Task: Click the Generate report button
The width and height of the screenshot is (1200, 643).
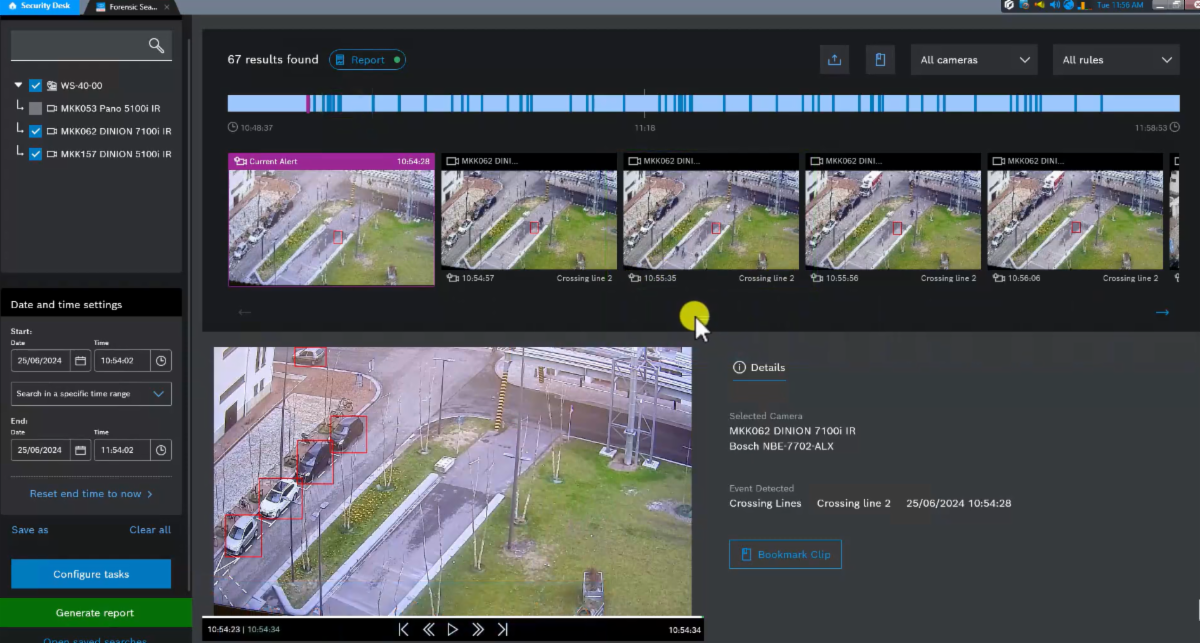Action: point(95,613)
